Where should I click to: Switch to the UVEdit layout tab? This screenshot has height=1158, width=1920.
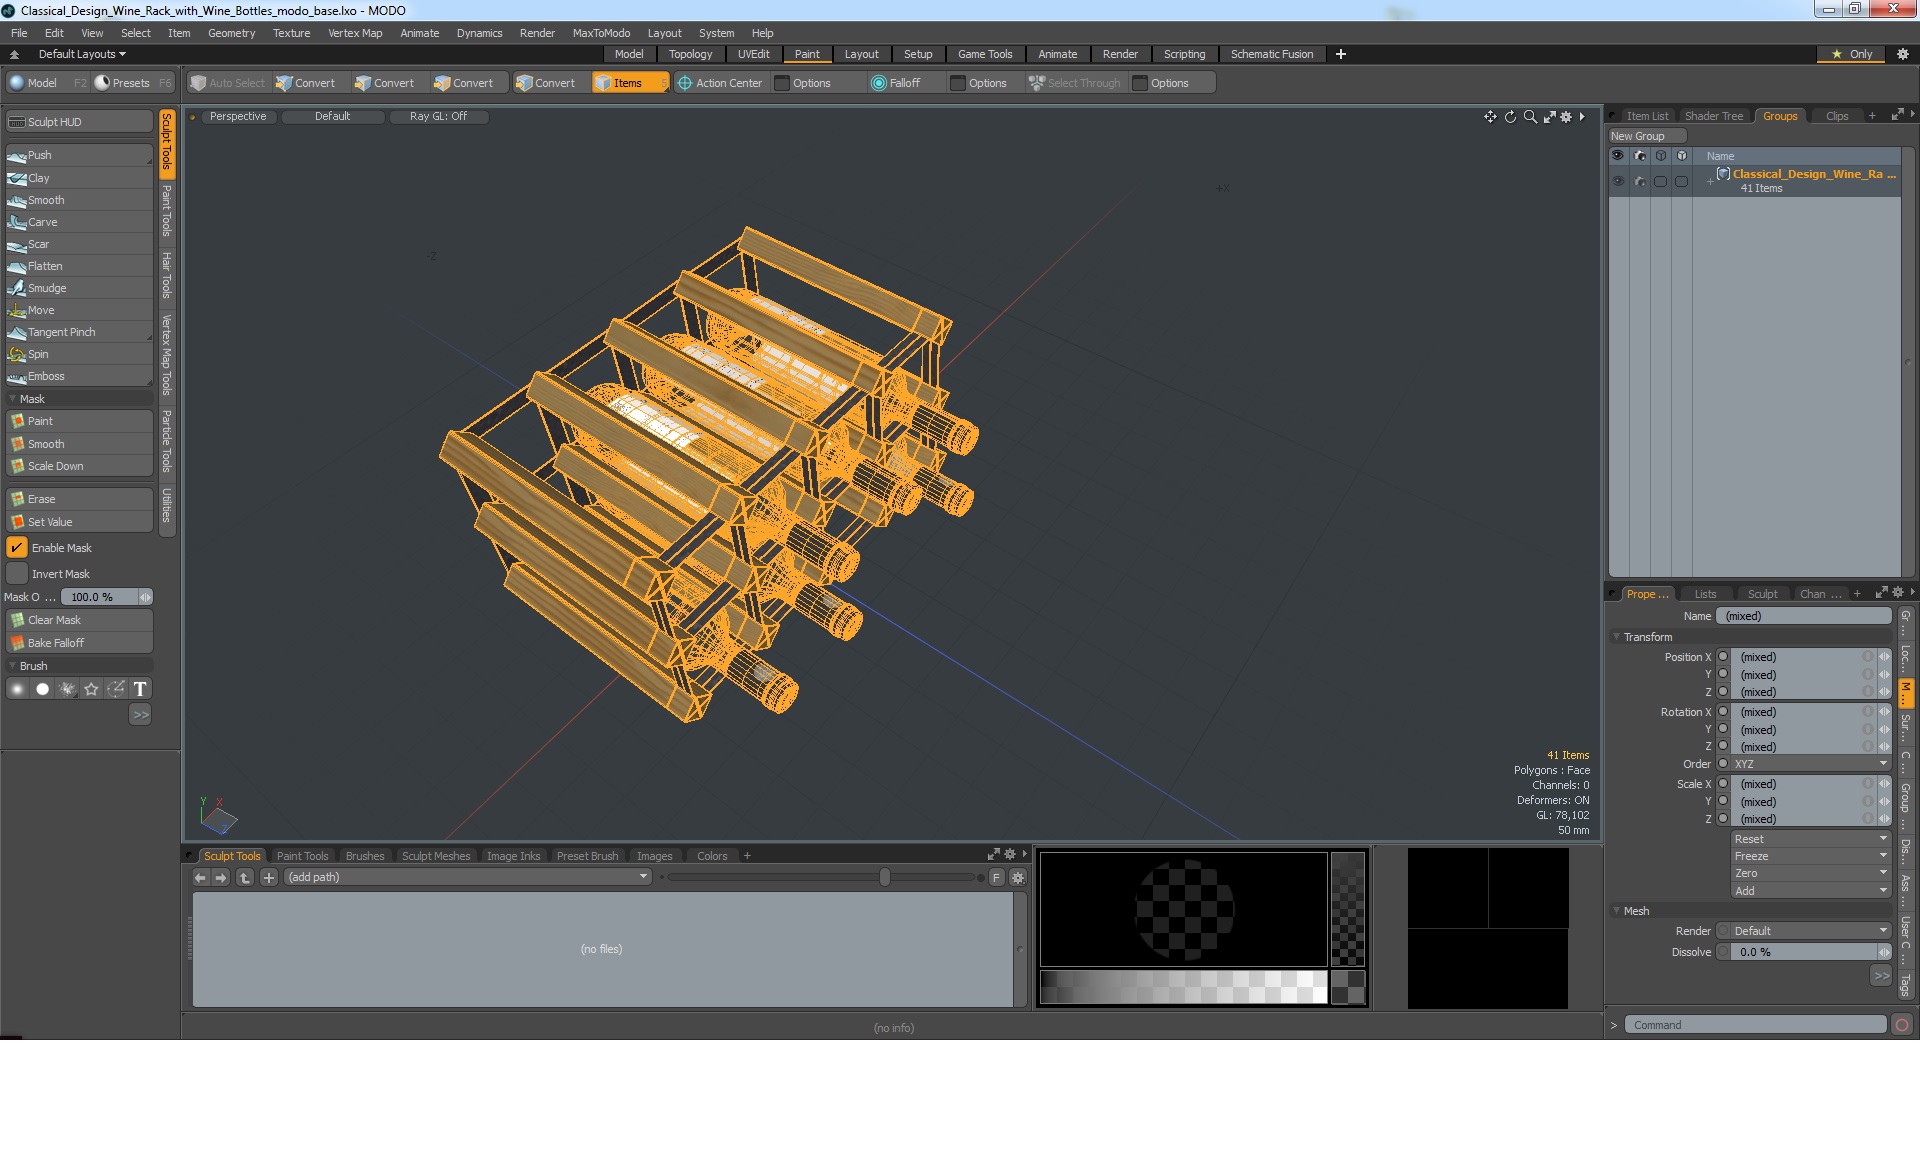pos(753,54)
